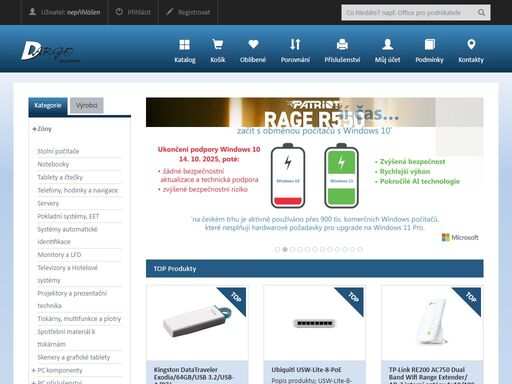Open the Kingston DataTraveler product thumbnail
This screenshot has width=512, height=384.
197,323
